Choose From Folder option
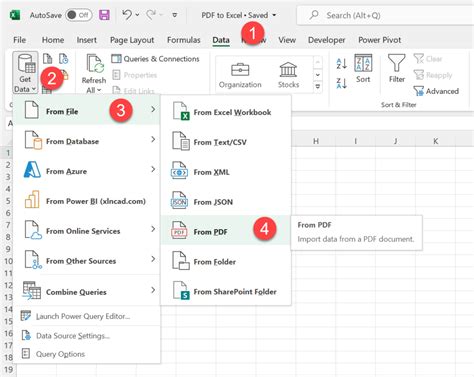This screenshot has width=474, height=377. (226, 261)
